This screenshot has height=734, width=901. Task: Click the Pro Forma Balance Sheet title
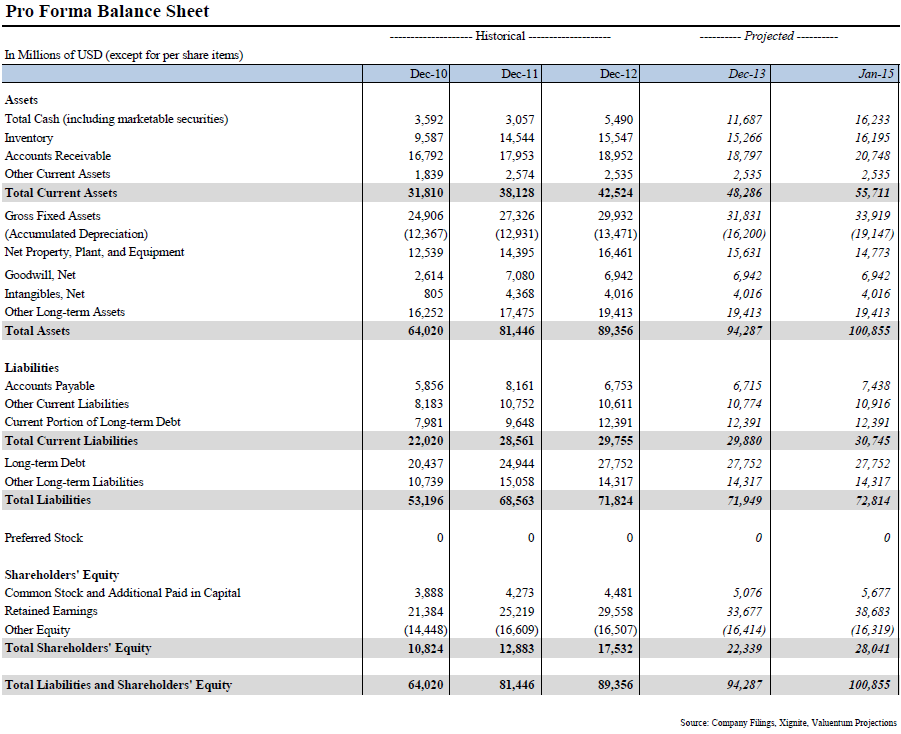110,11
